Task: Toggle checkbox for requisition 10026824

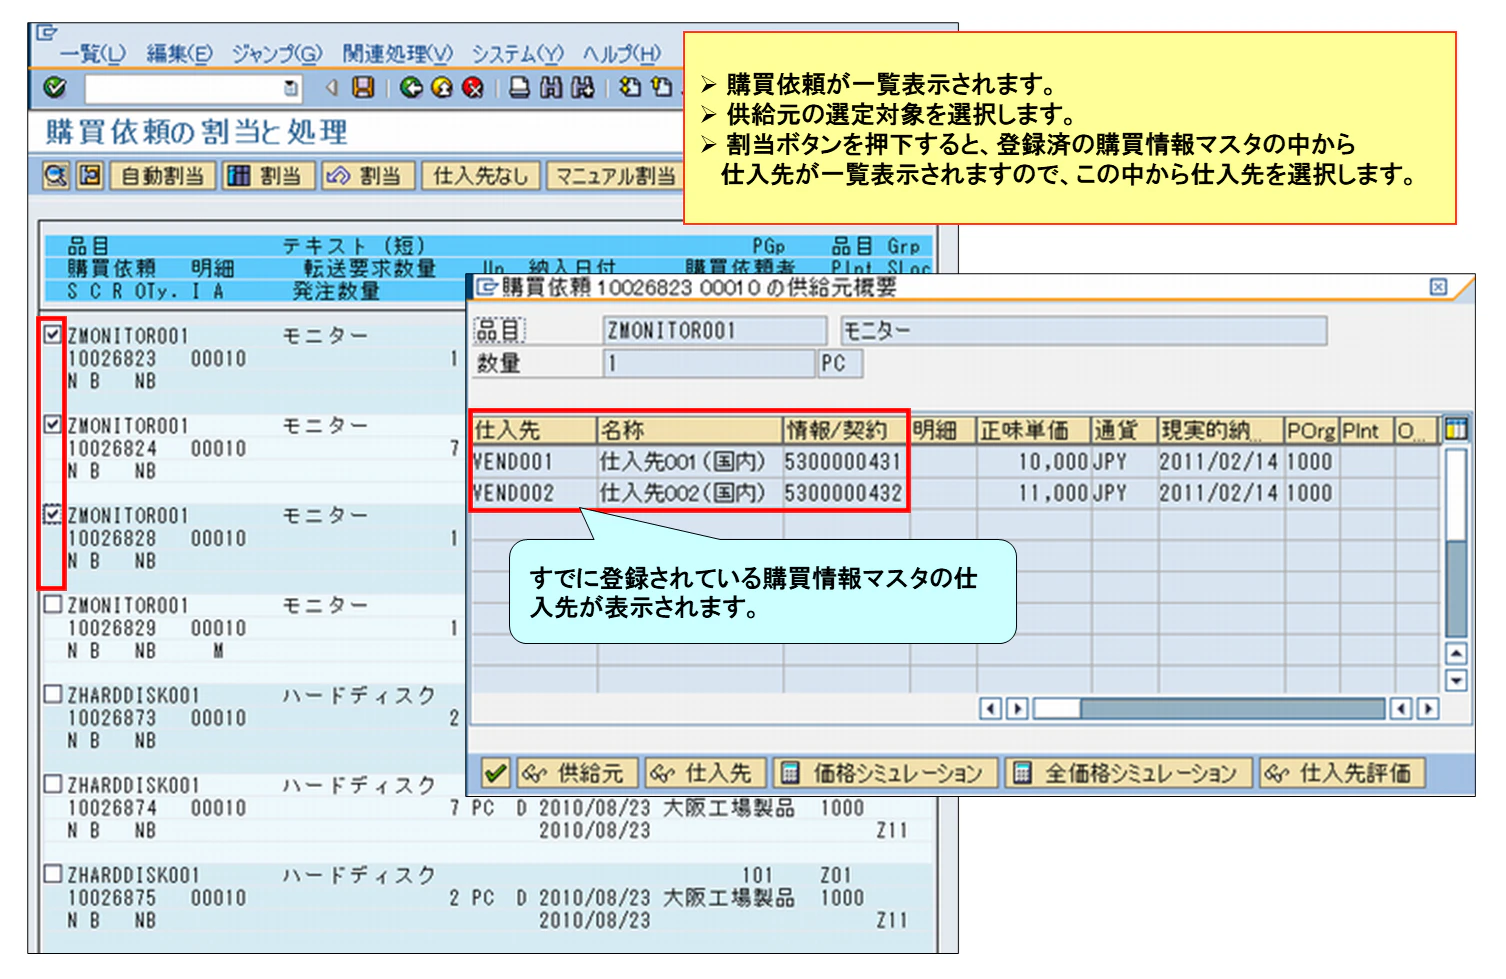Action: (x=54, y=424)
